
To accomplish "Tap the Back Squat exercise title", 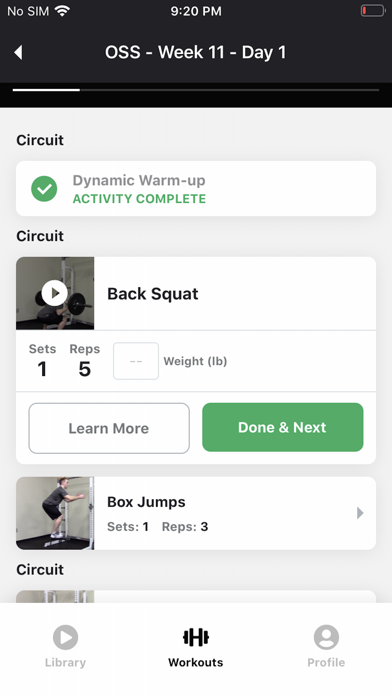I will click(x=153, y=294).
